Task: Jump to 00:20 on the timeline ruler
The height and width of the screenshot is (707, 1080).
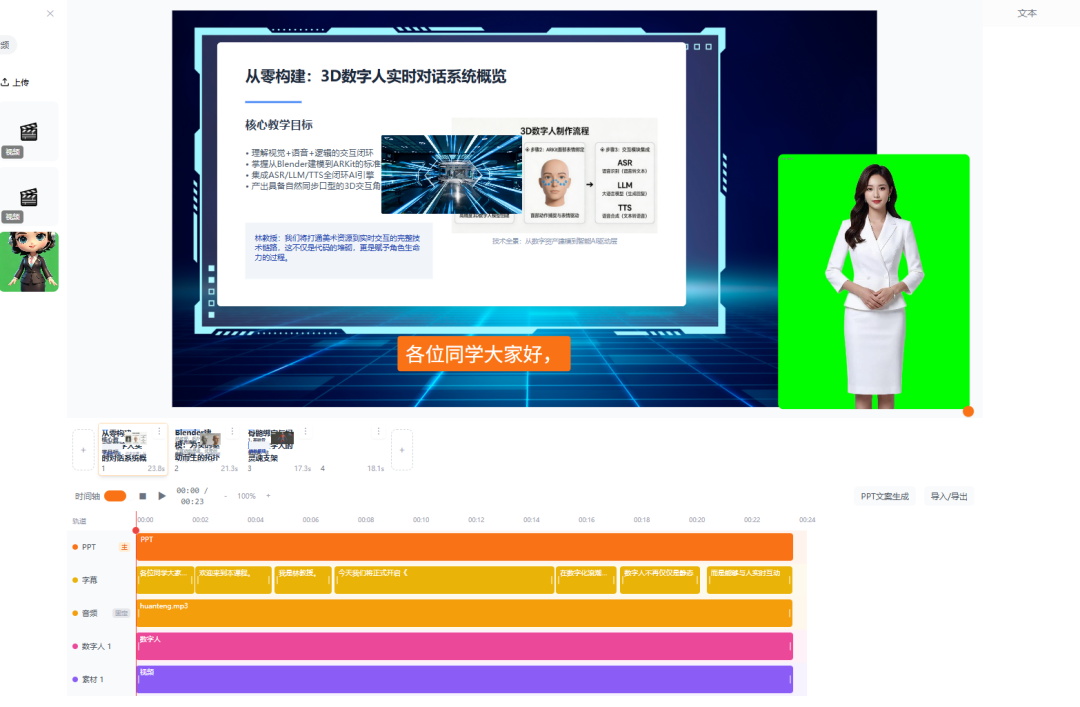Action: pos(697,520)
